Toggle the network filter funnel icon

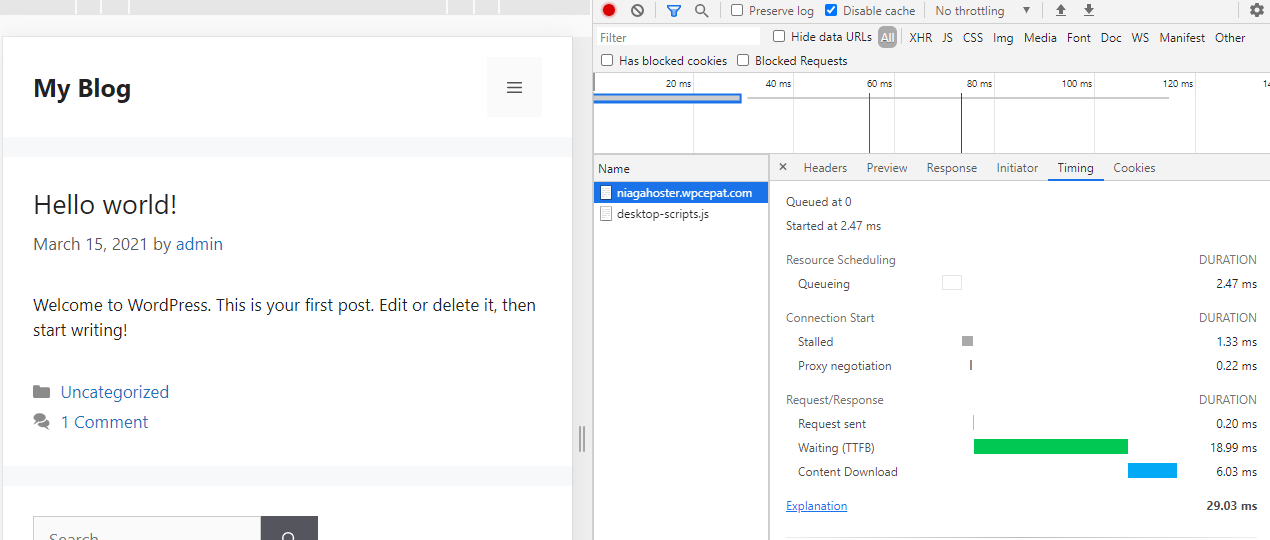pos(674,11)
